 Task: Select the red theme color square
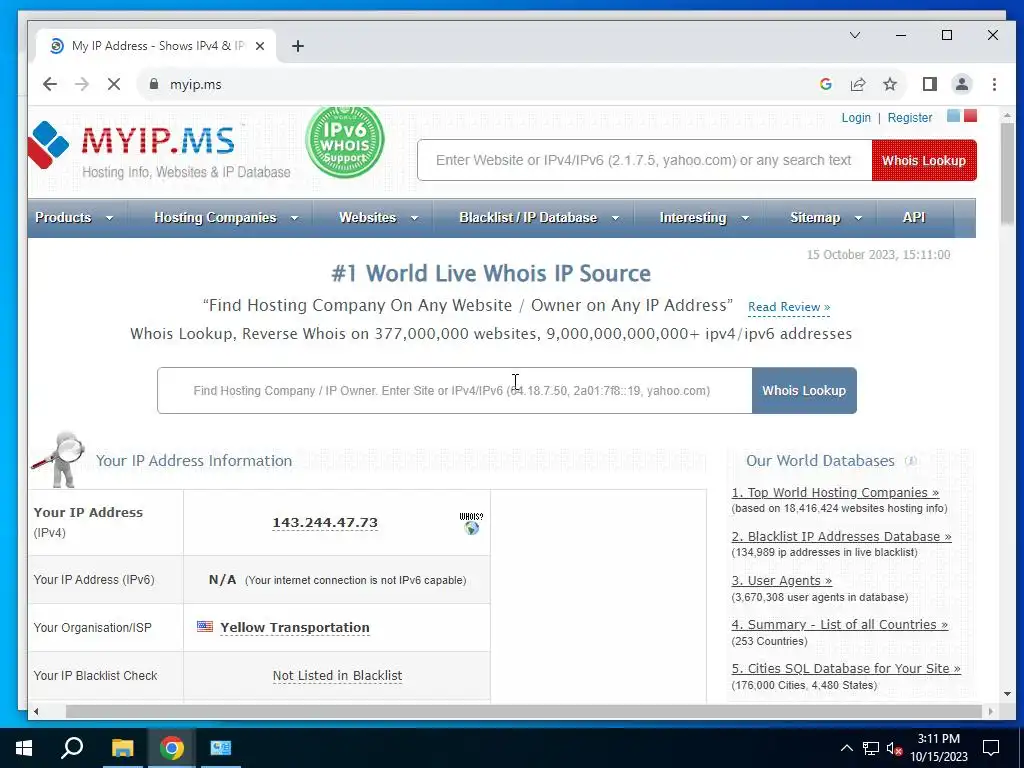point(970,116)
